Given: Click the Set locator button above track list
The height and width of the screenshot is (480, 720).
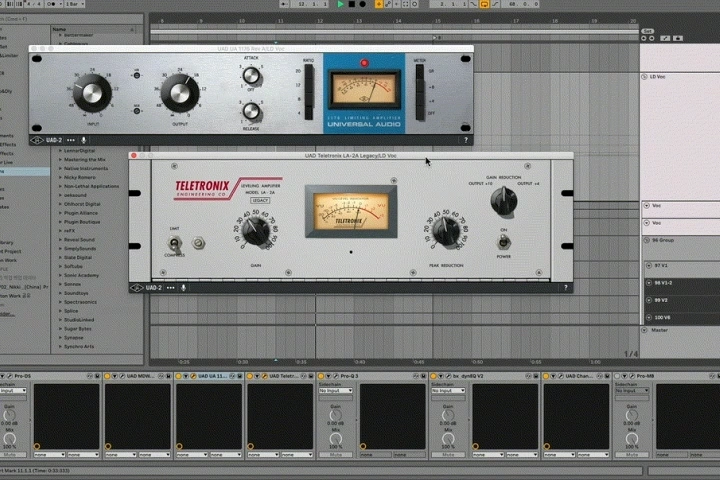Looking at the screenshot, I should [x=647, y=31].
